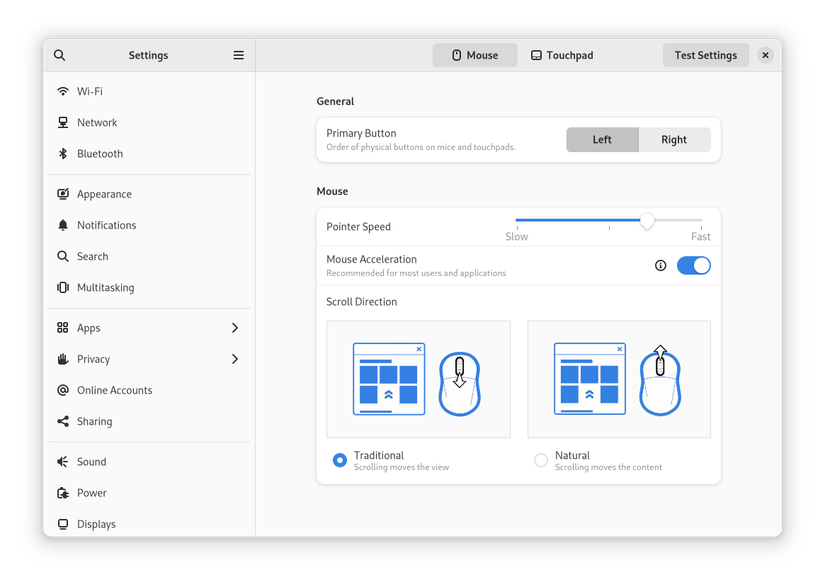Viewport: 825px width, 584px height.
Task: Expand the Apps submenu chevron
Action: [x=235, y=328]
